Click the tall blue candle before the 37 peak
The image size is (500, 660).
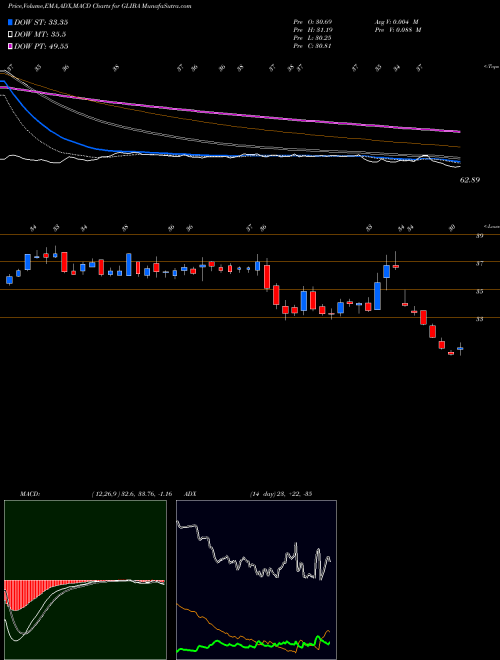click(378, 296)
